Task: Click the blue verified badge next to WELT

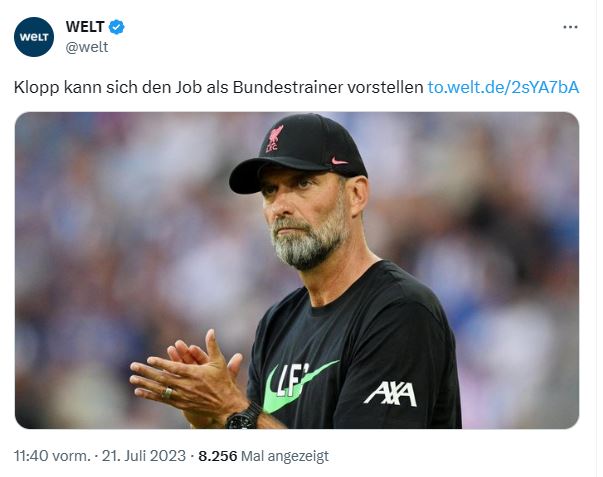Action: 117,27
